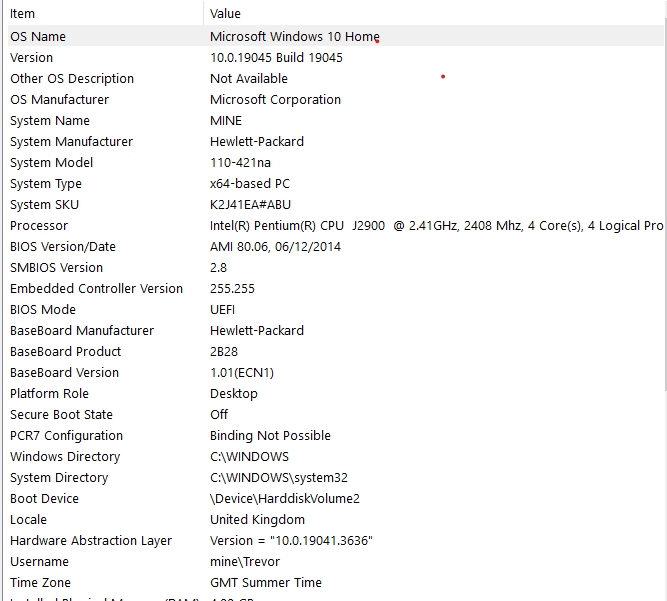Viewport: 667px width, 601px height.
Task: Select the OS Name row label
Action: (x=38, y=37)
